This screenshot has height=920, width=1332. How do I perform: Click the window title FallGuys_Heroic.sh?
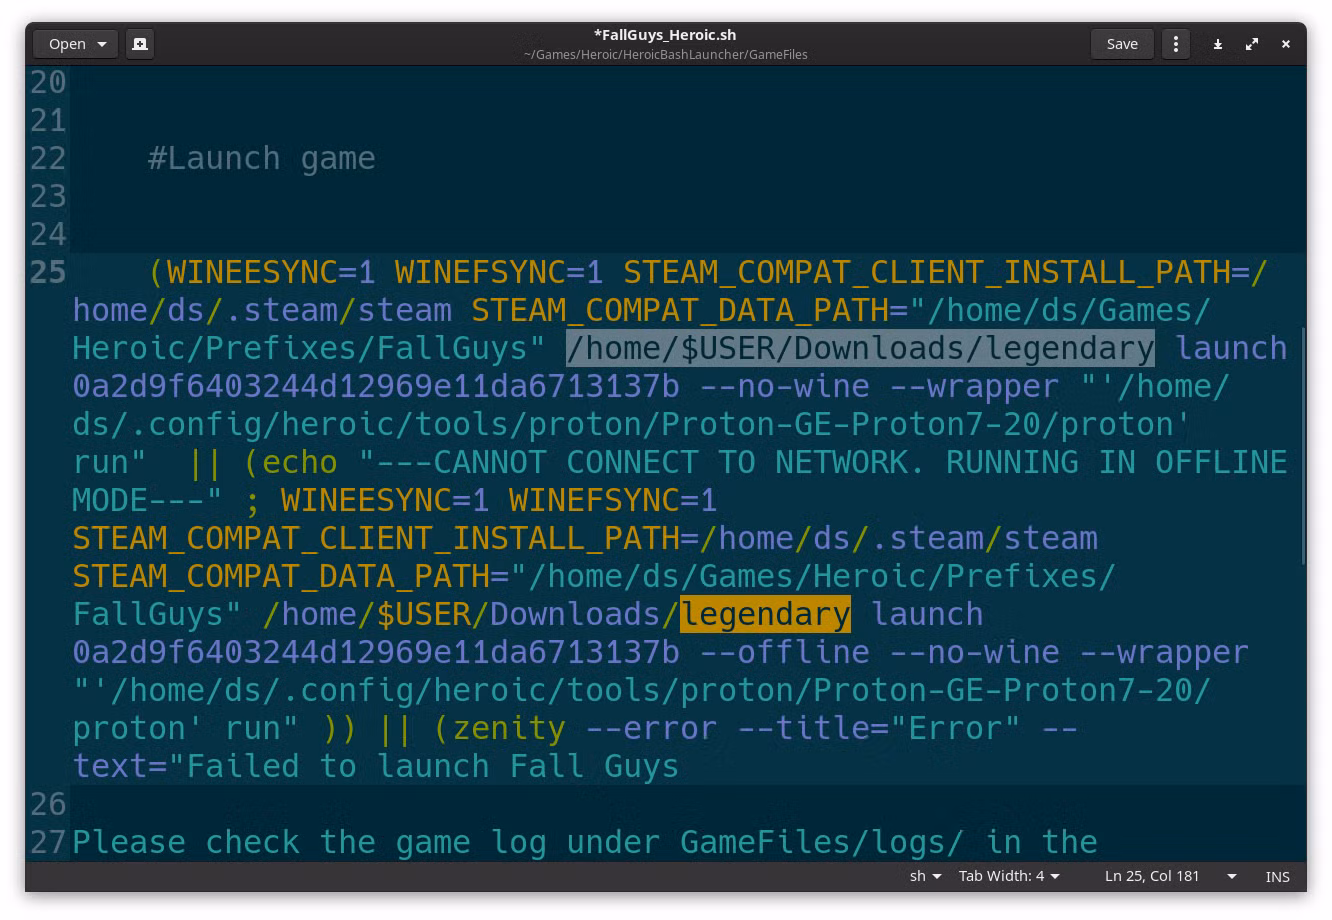pos(665,35)
